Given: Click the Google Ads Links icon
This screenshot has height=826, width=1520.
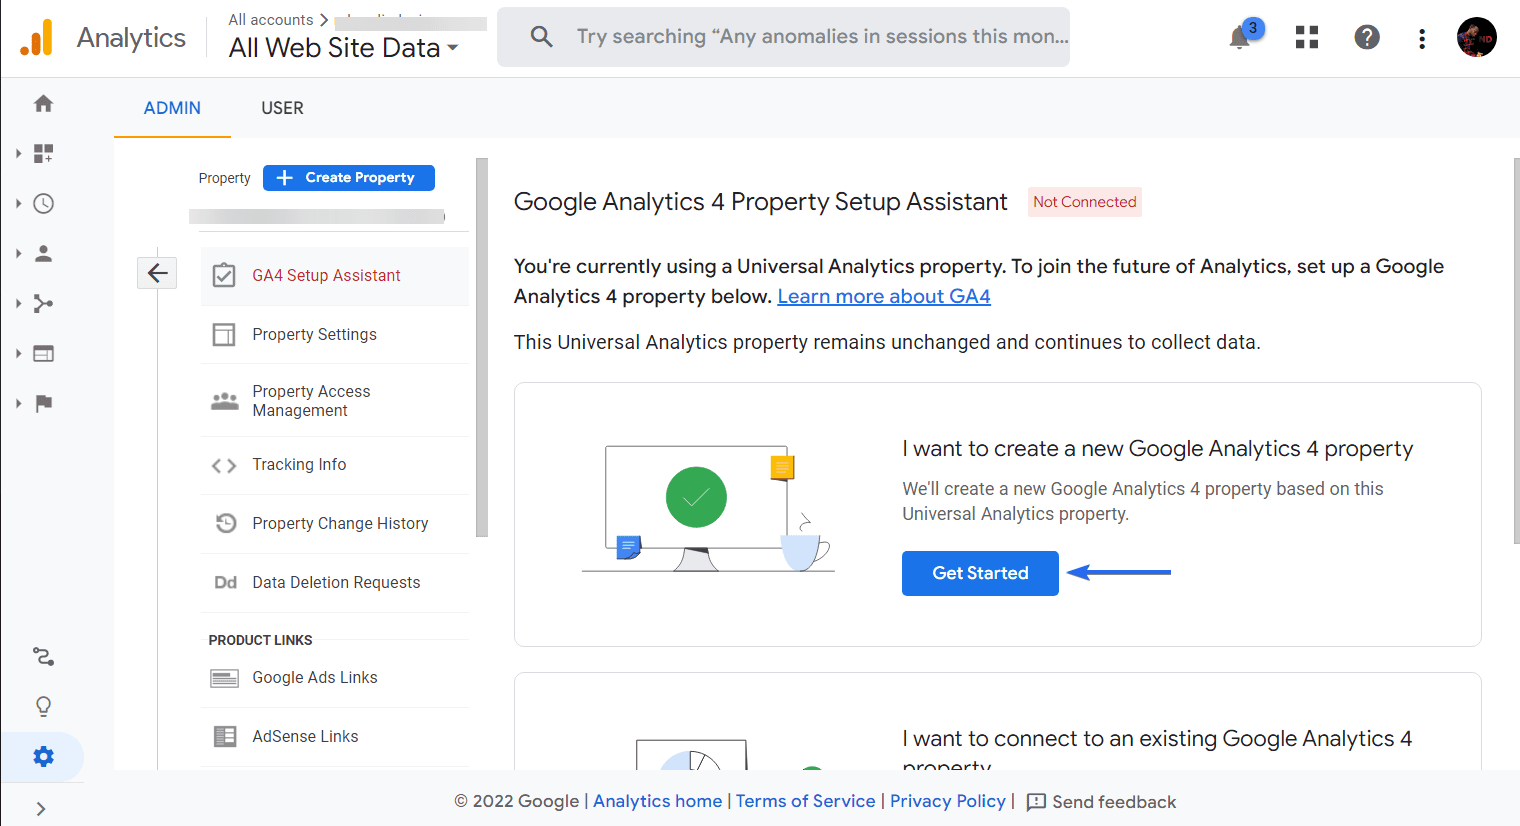Looking at the screenshot, I should click(224, 678).
